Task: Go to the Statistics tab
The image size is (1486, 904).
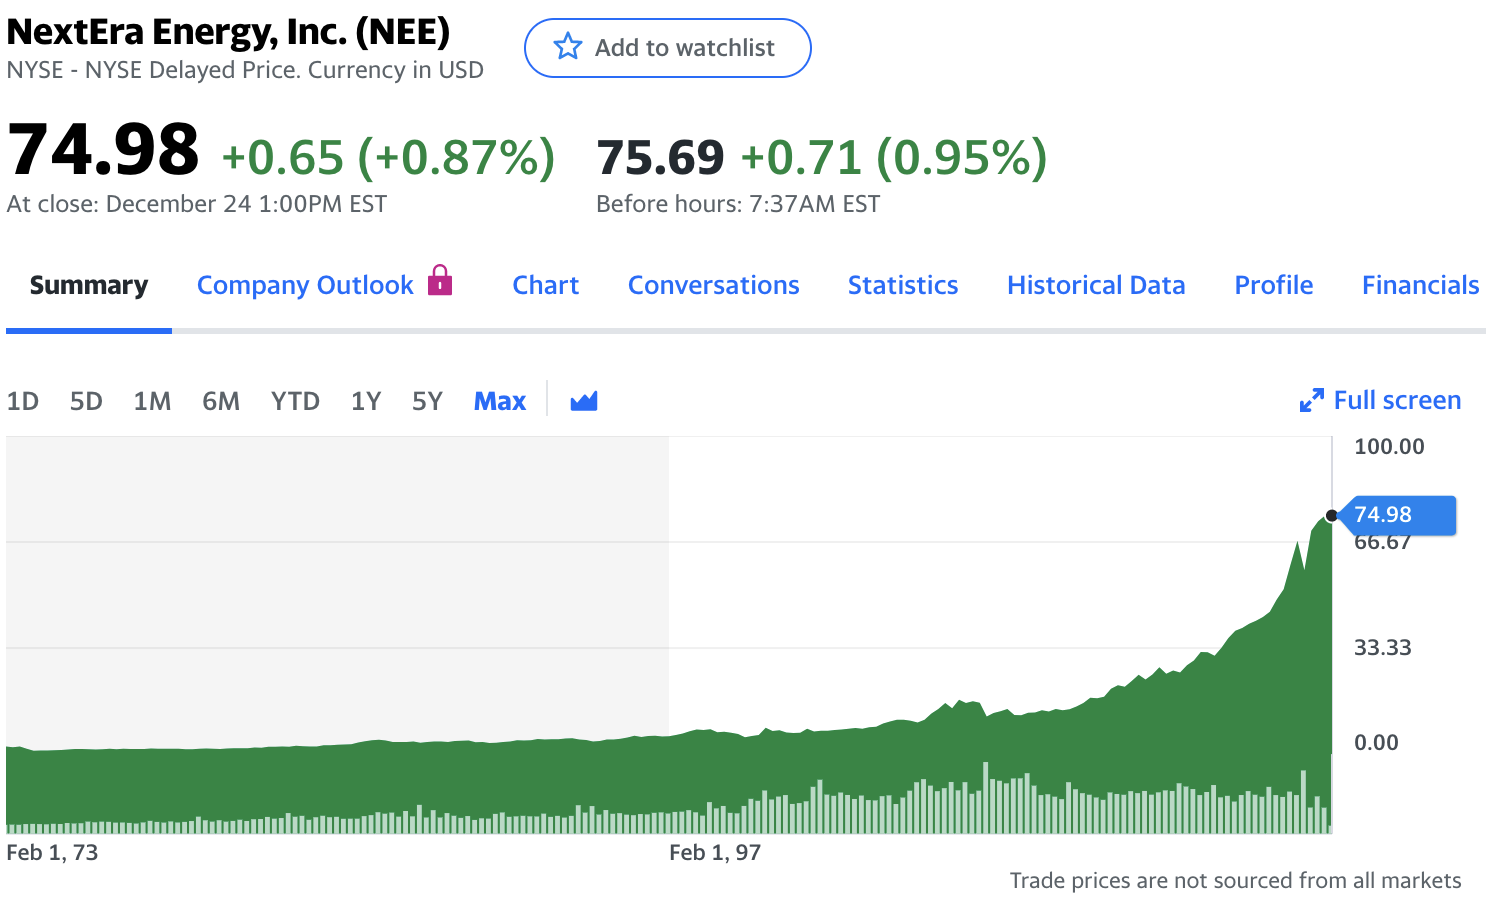Action: point(903,286)
